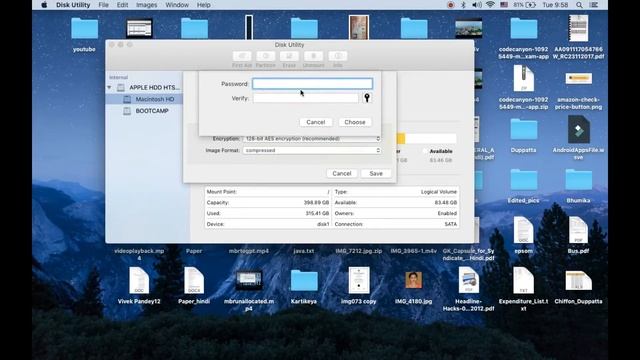Click the First Aid toolbar icon
The height and width of the screenshot is (360, 640).
click(242, 56)
